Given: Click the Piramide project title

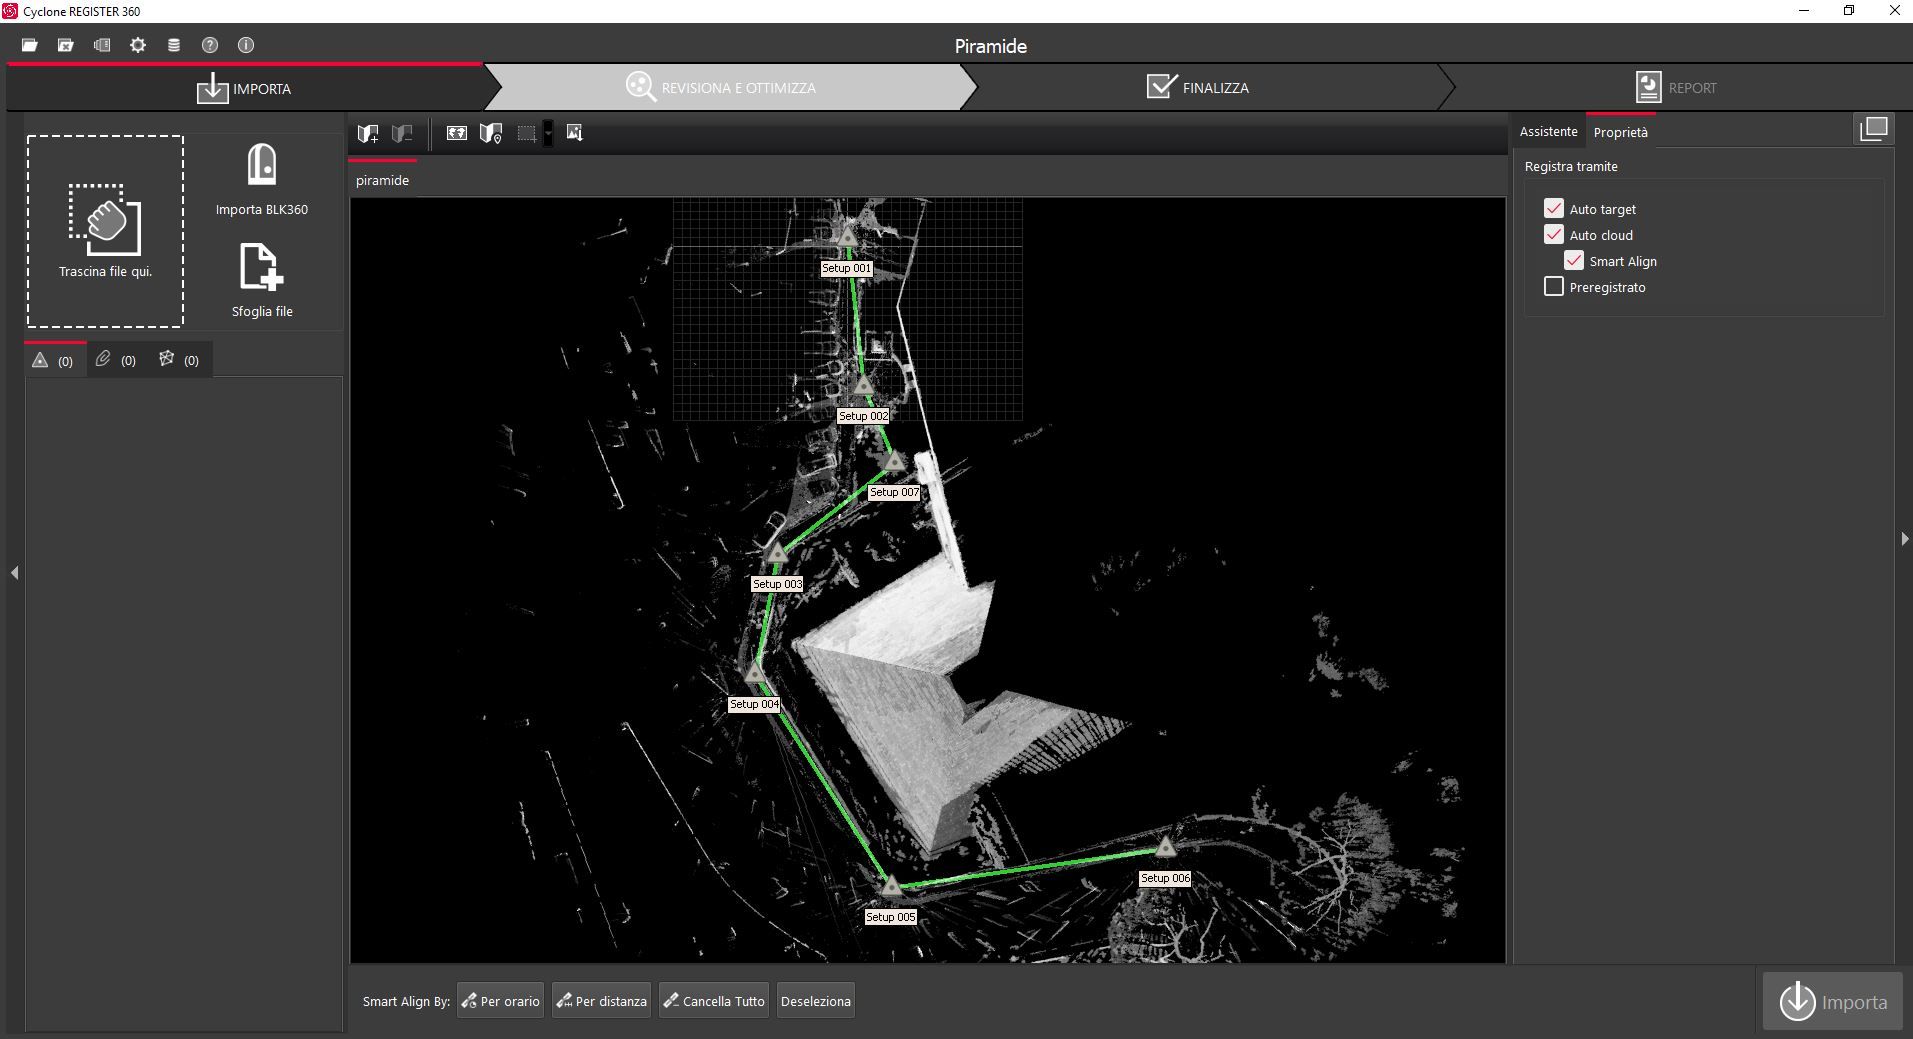Looking at the screenshot, I should pyautogui.click(x=990, y=46).
